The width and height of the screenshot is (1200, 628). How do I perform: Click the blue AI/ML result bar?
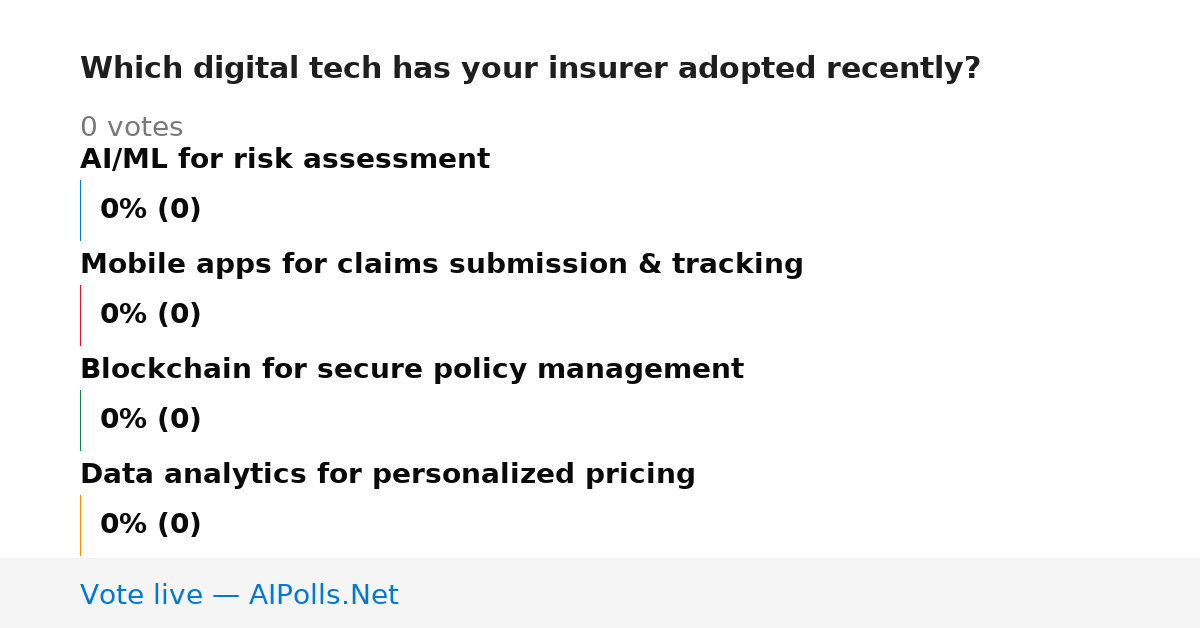tap(81, 210)
